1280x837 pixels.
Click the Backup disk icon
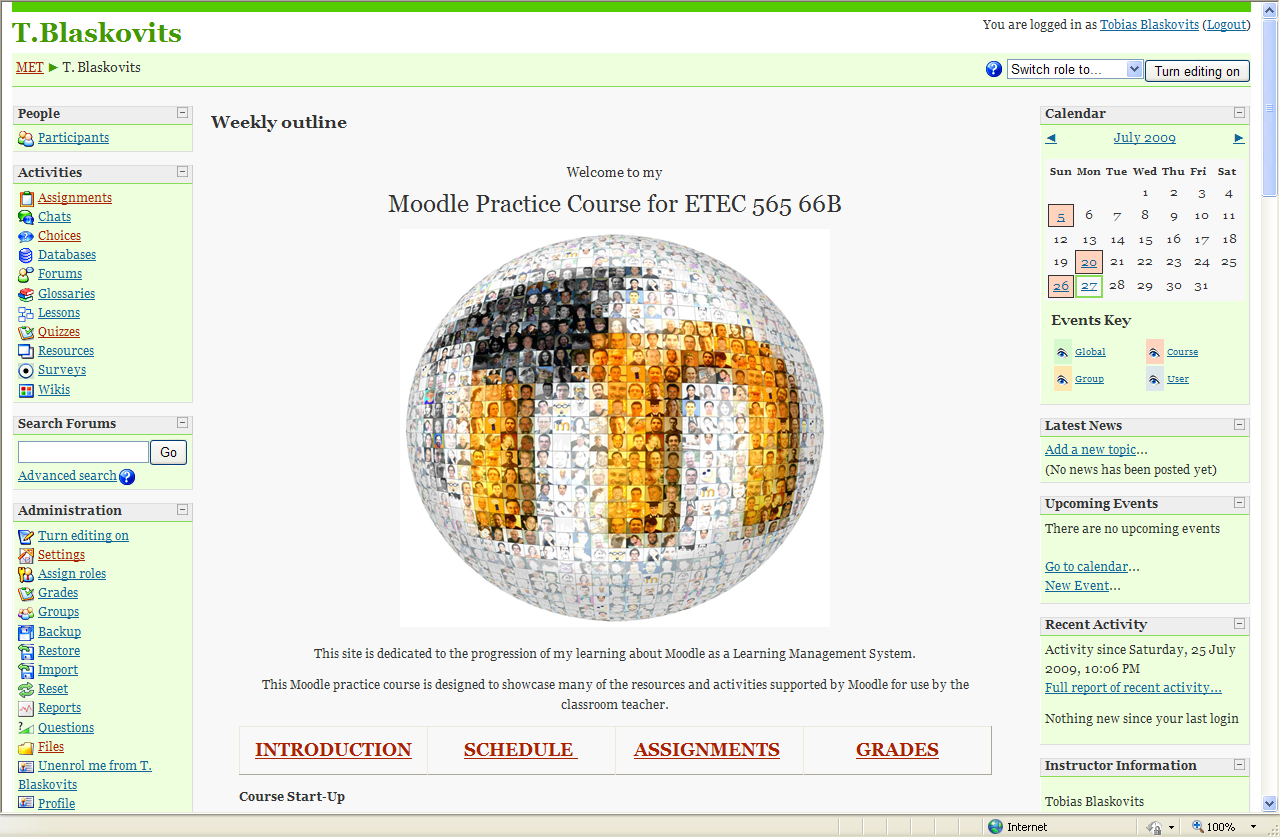tap(26, 632)
